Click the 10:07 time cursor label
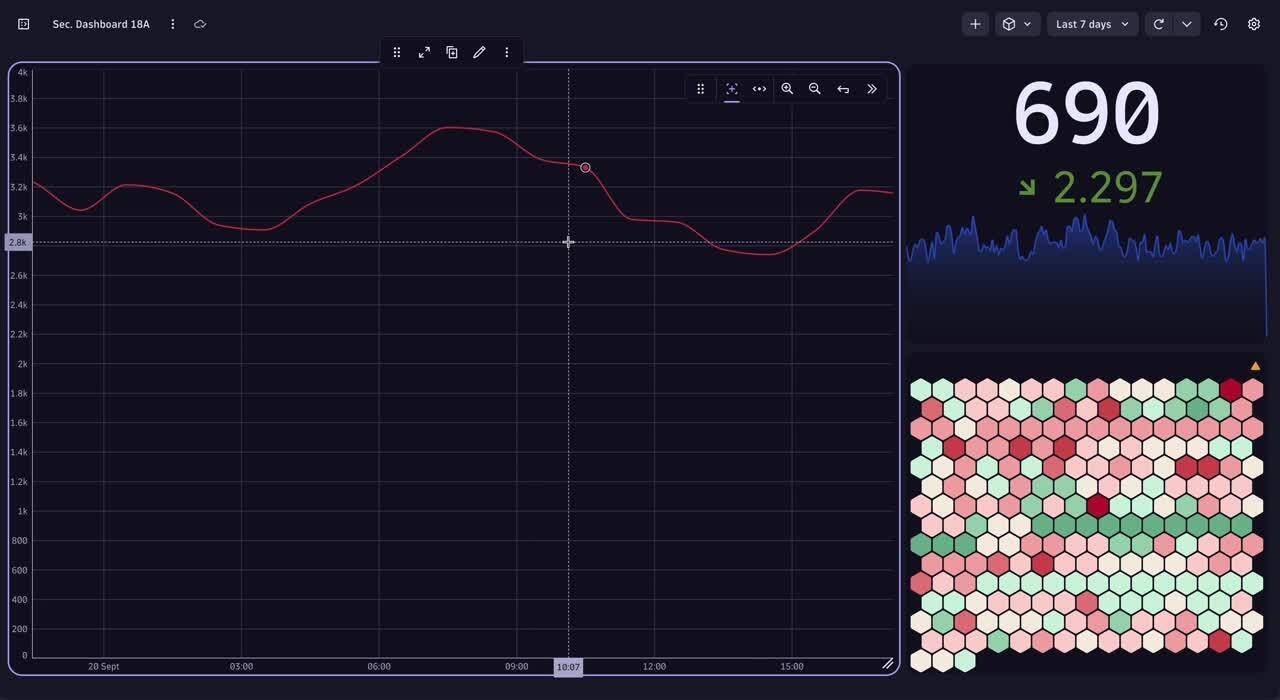The image size is (1280, 700). [568, 667]
